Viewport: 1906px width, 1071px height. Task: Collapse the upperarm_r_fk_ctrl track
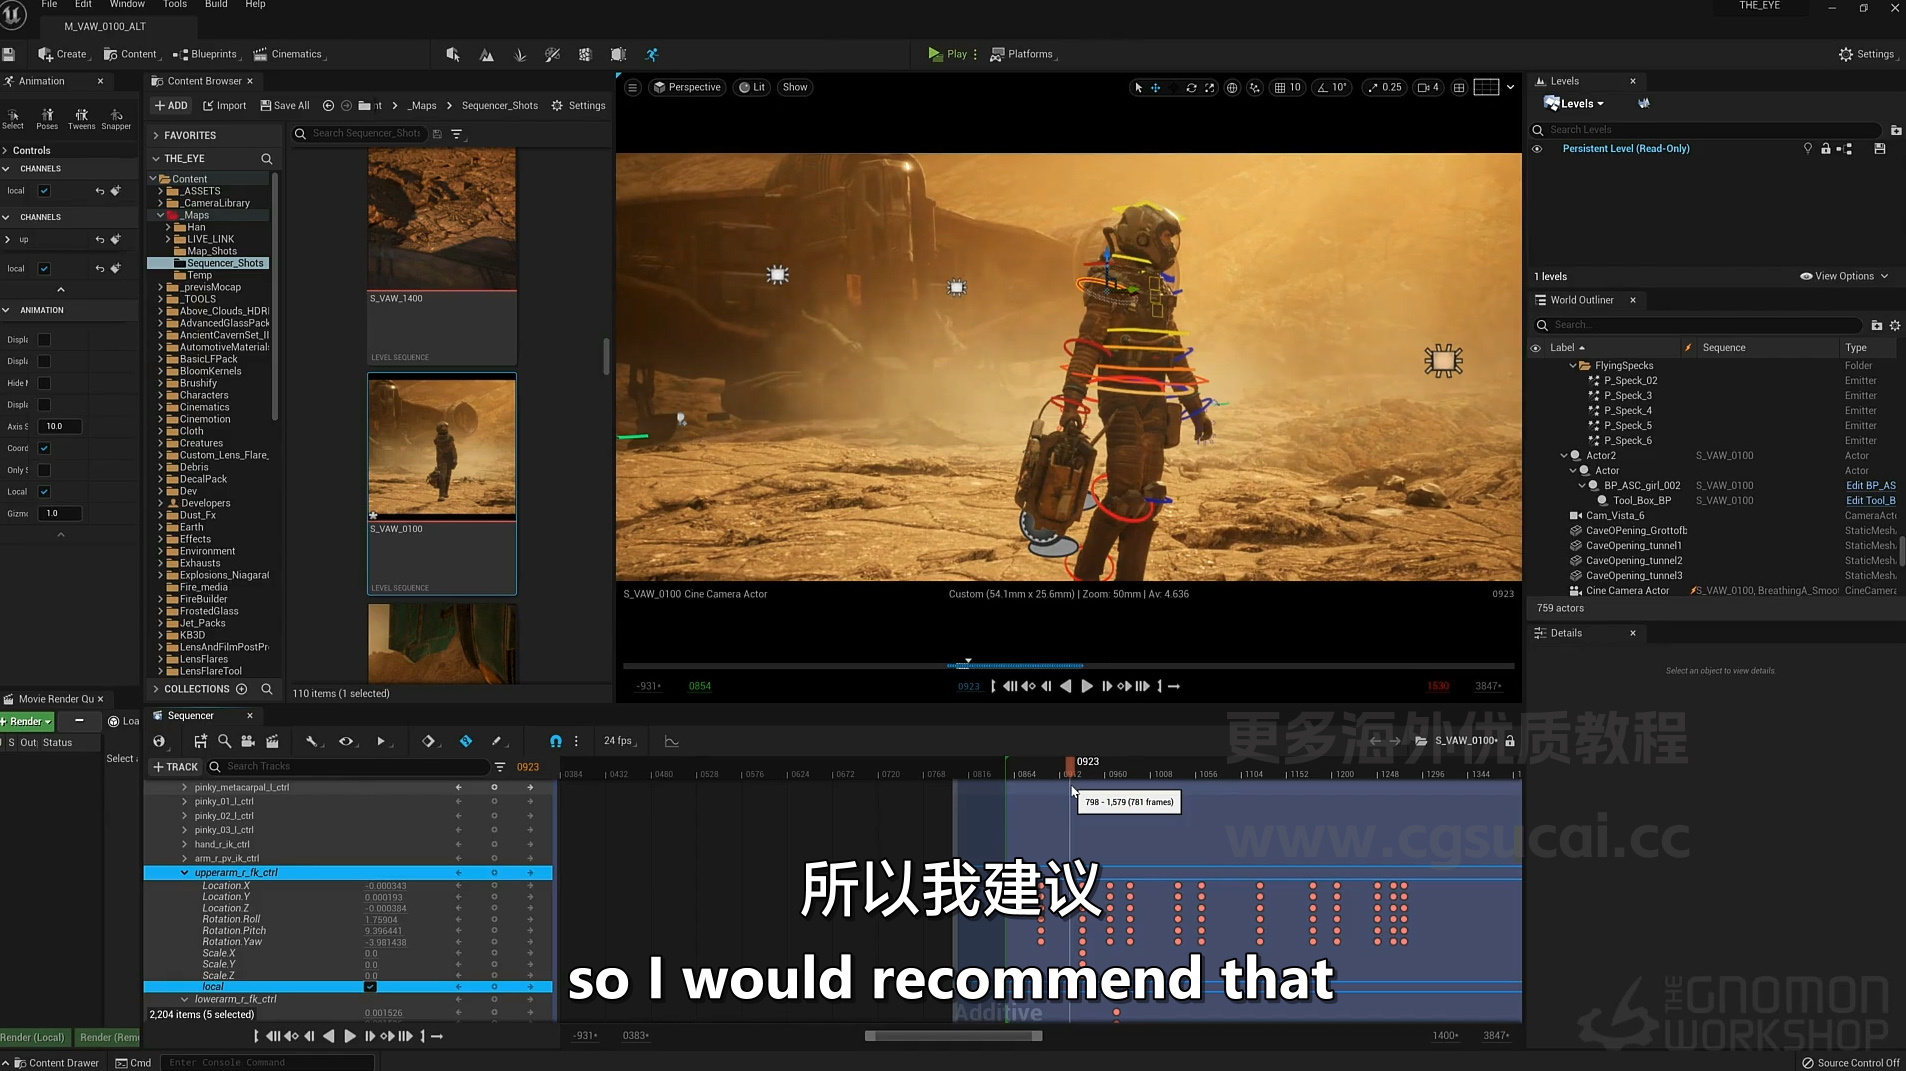(x=185, y=873)
